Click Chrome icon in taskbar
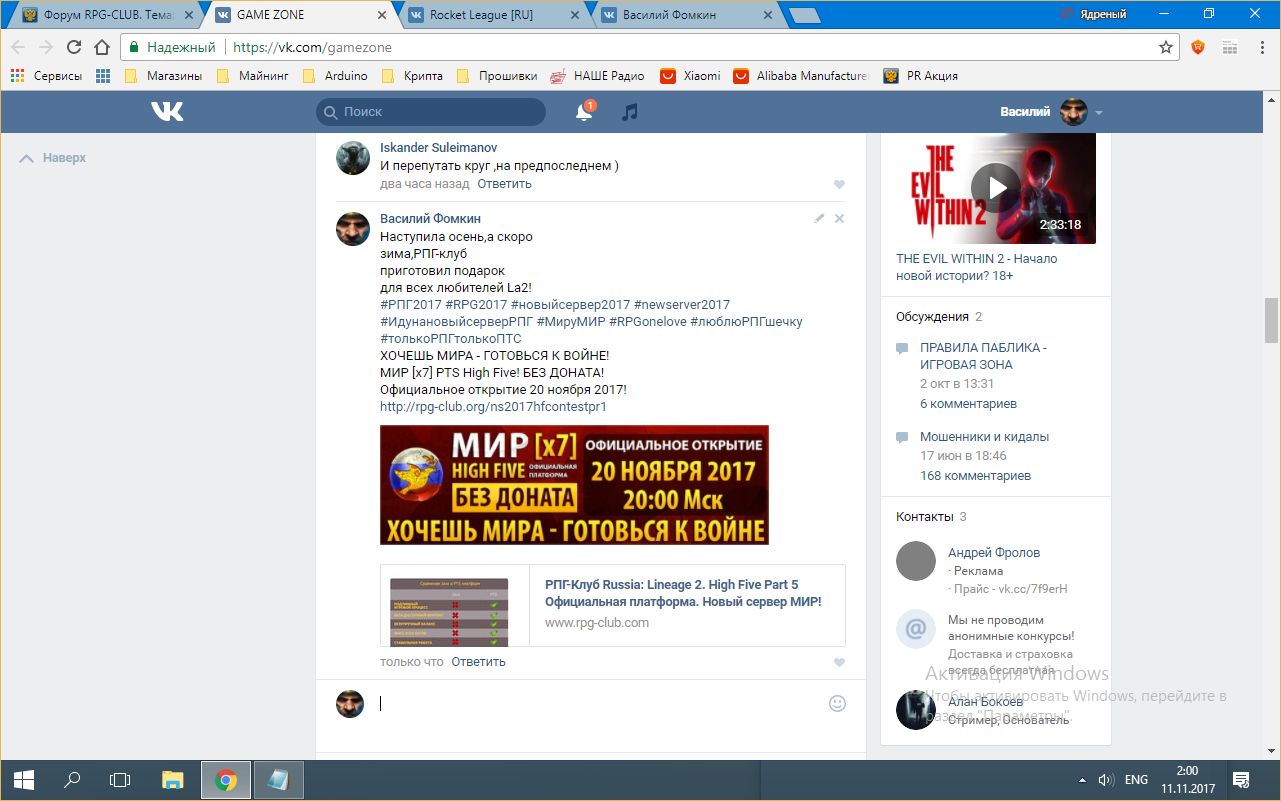 point(226,780)
